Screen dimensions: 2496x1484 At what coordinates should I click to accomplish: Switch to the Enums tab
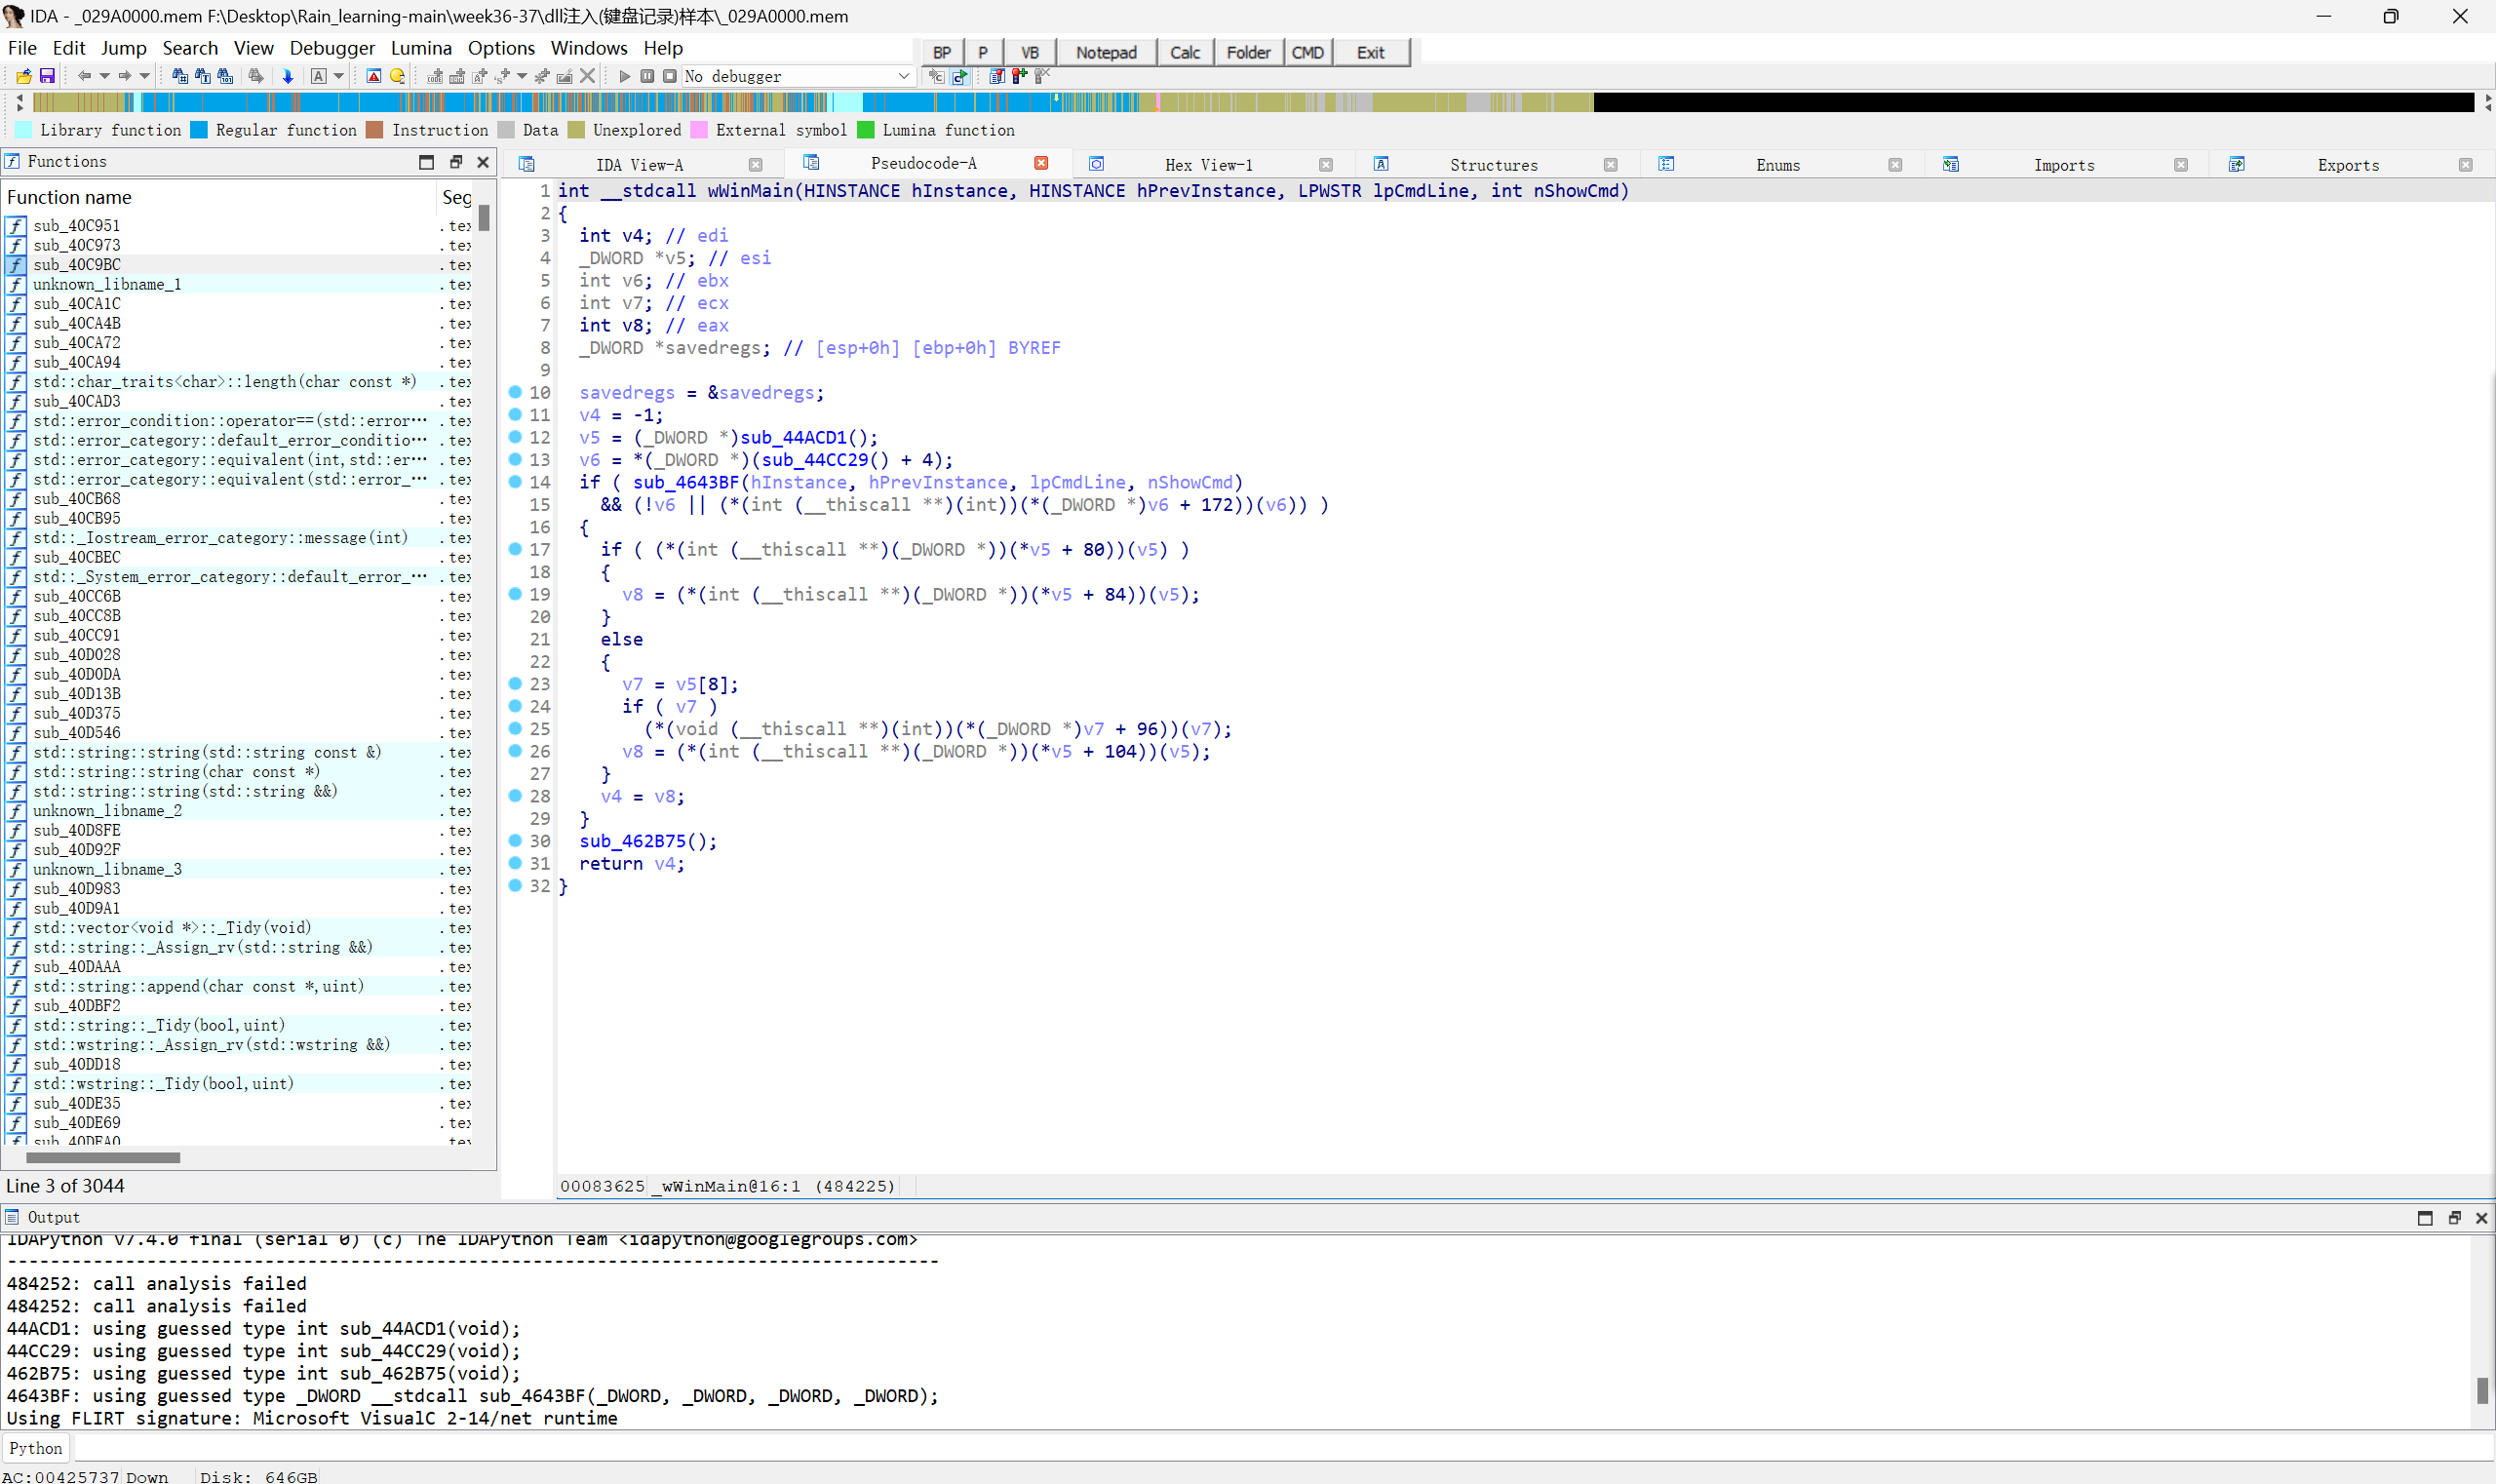1778,165
